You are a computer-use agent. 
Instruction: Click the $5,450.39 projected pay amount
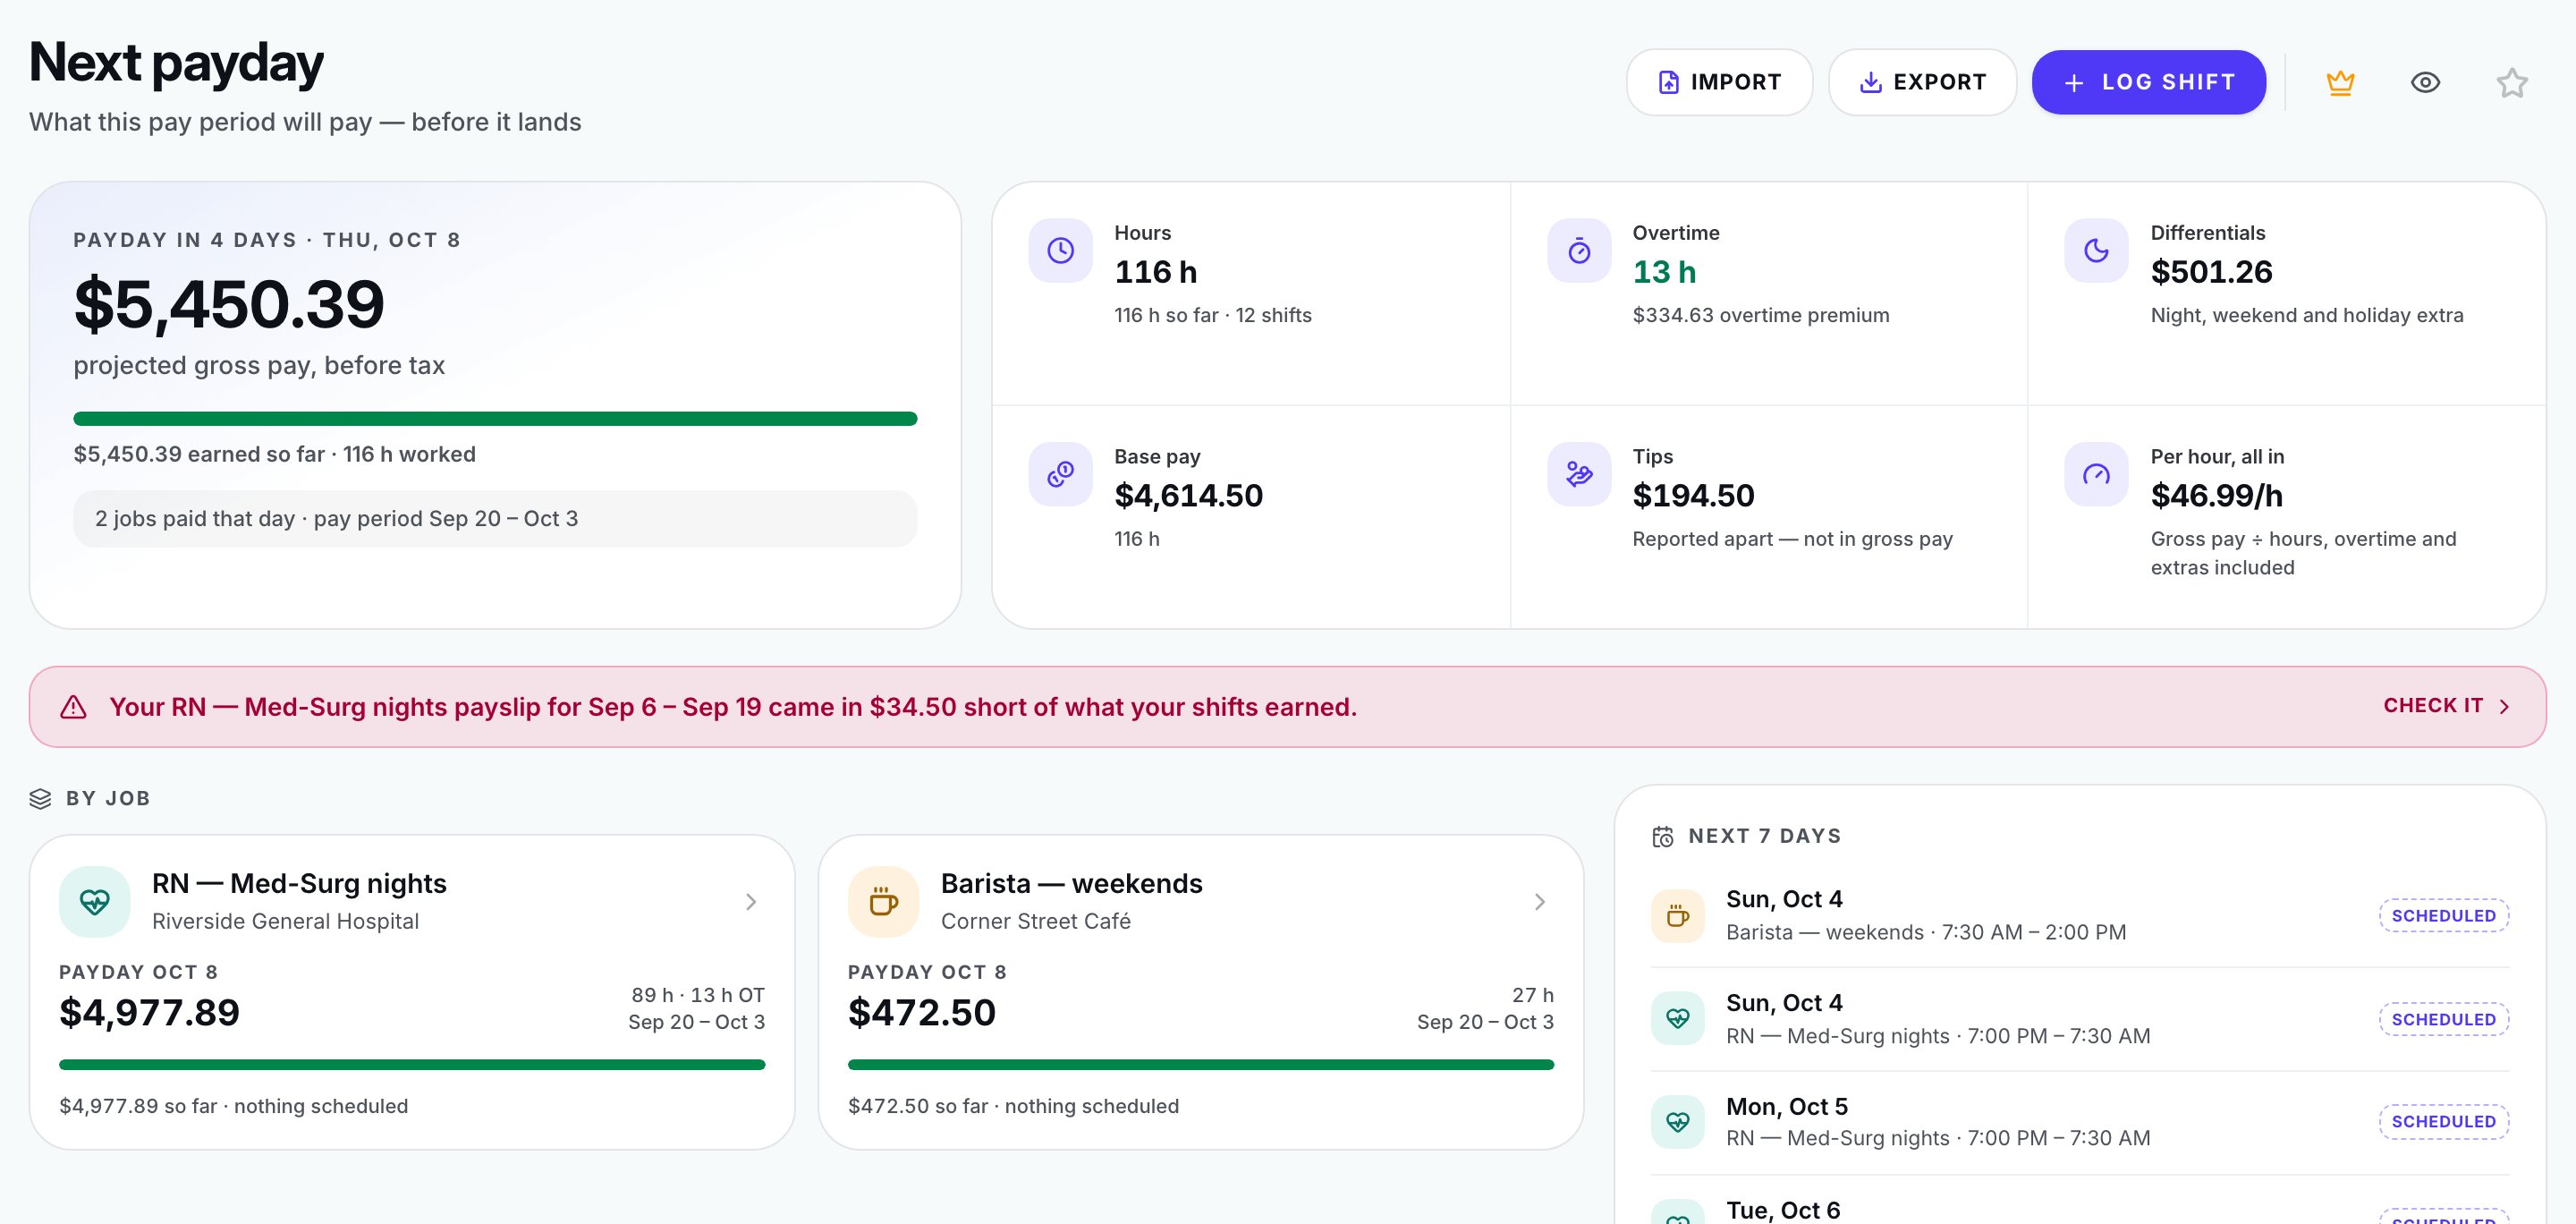click(229, 304)
